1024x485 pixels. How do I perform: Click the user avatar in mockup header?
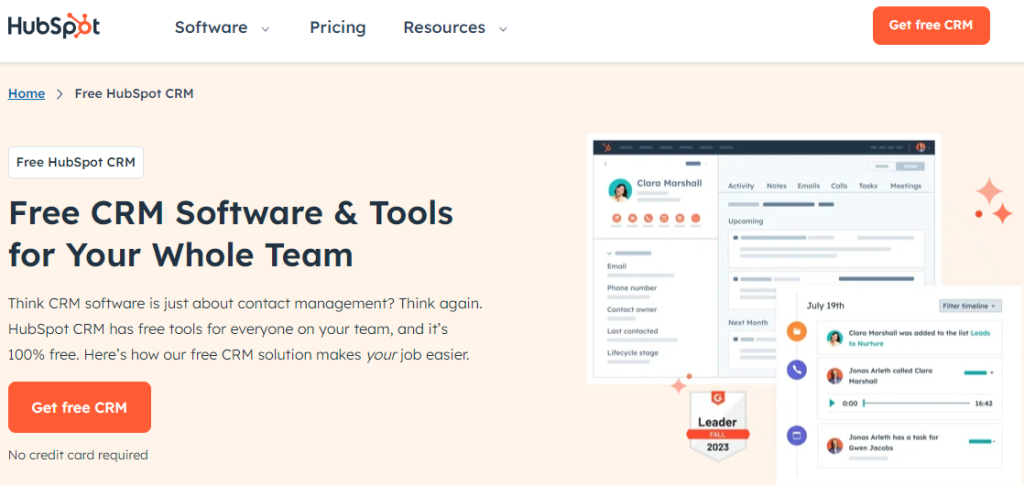921,148
